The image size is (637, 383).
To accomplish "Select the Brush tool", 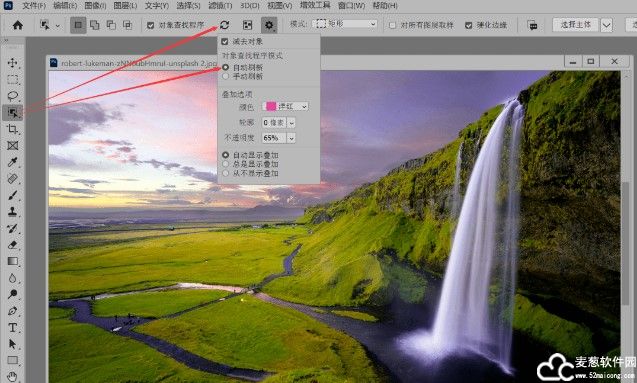I will [13, 195].
